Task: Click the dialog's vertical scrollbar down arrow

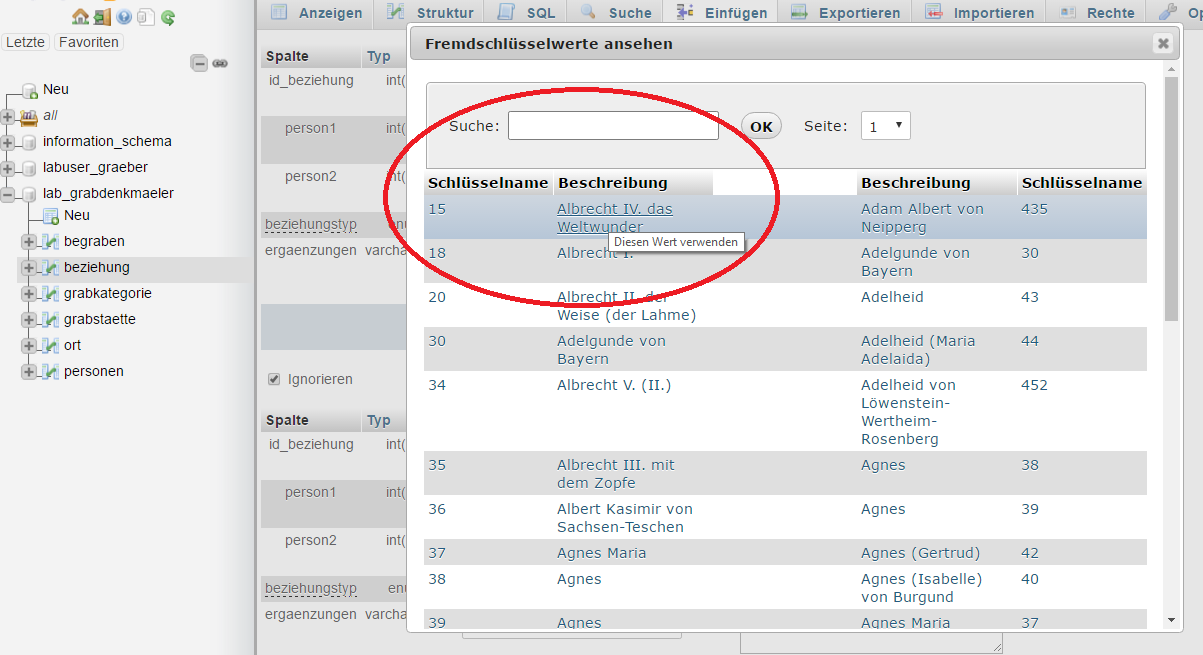Action: click(1172, 620)
